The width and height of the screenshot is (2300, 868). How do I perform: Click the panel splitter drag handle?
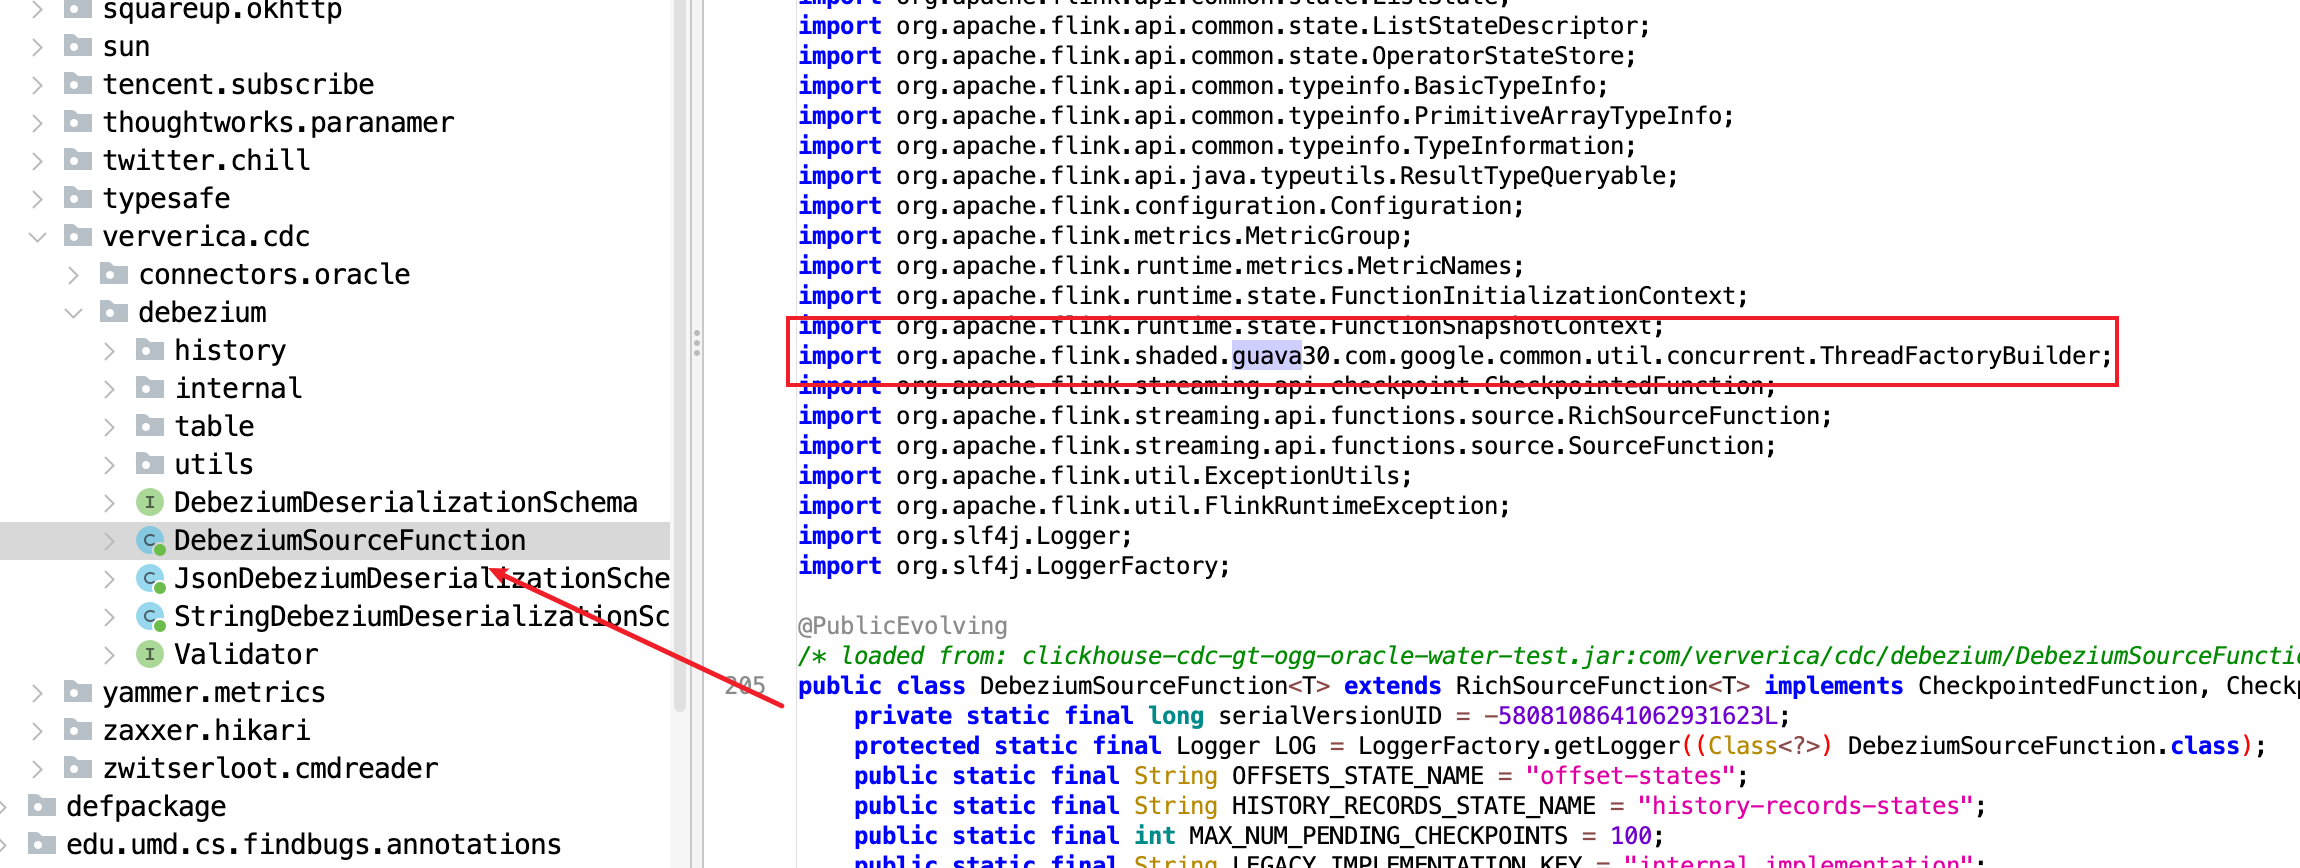coord(696,343)
